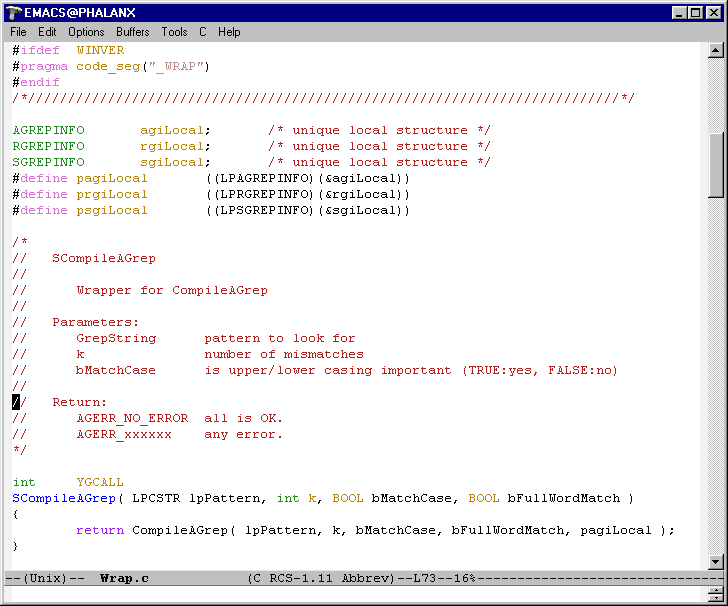Screen dimensions: 728x606
Task: Maximize the Emacs window
Action: [x=695, y=13]
